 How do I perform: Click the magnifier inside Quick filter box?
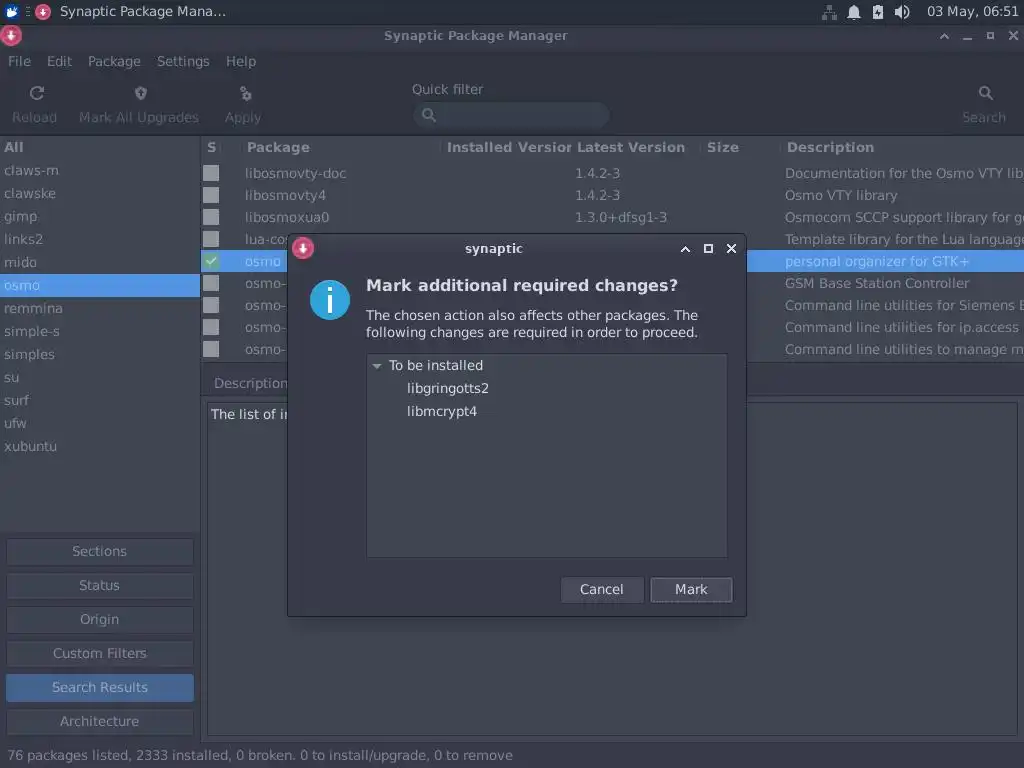(x=429, y=115)
